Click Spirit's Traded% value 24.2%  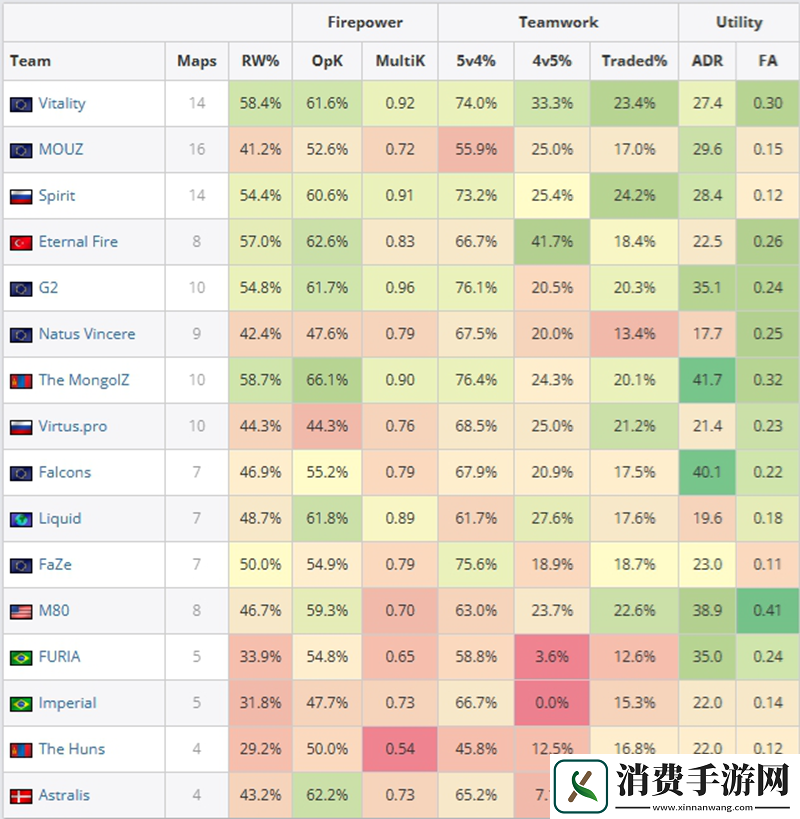(634, 195)
